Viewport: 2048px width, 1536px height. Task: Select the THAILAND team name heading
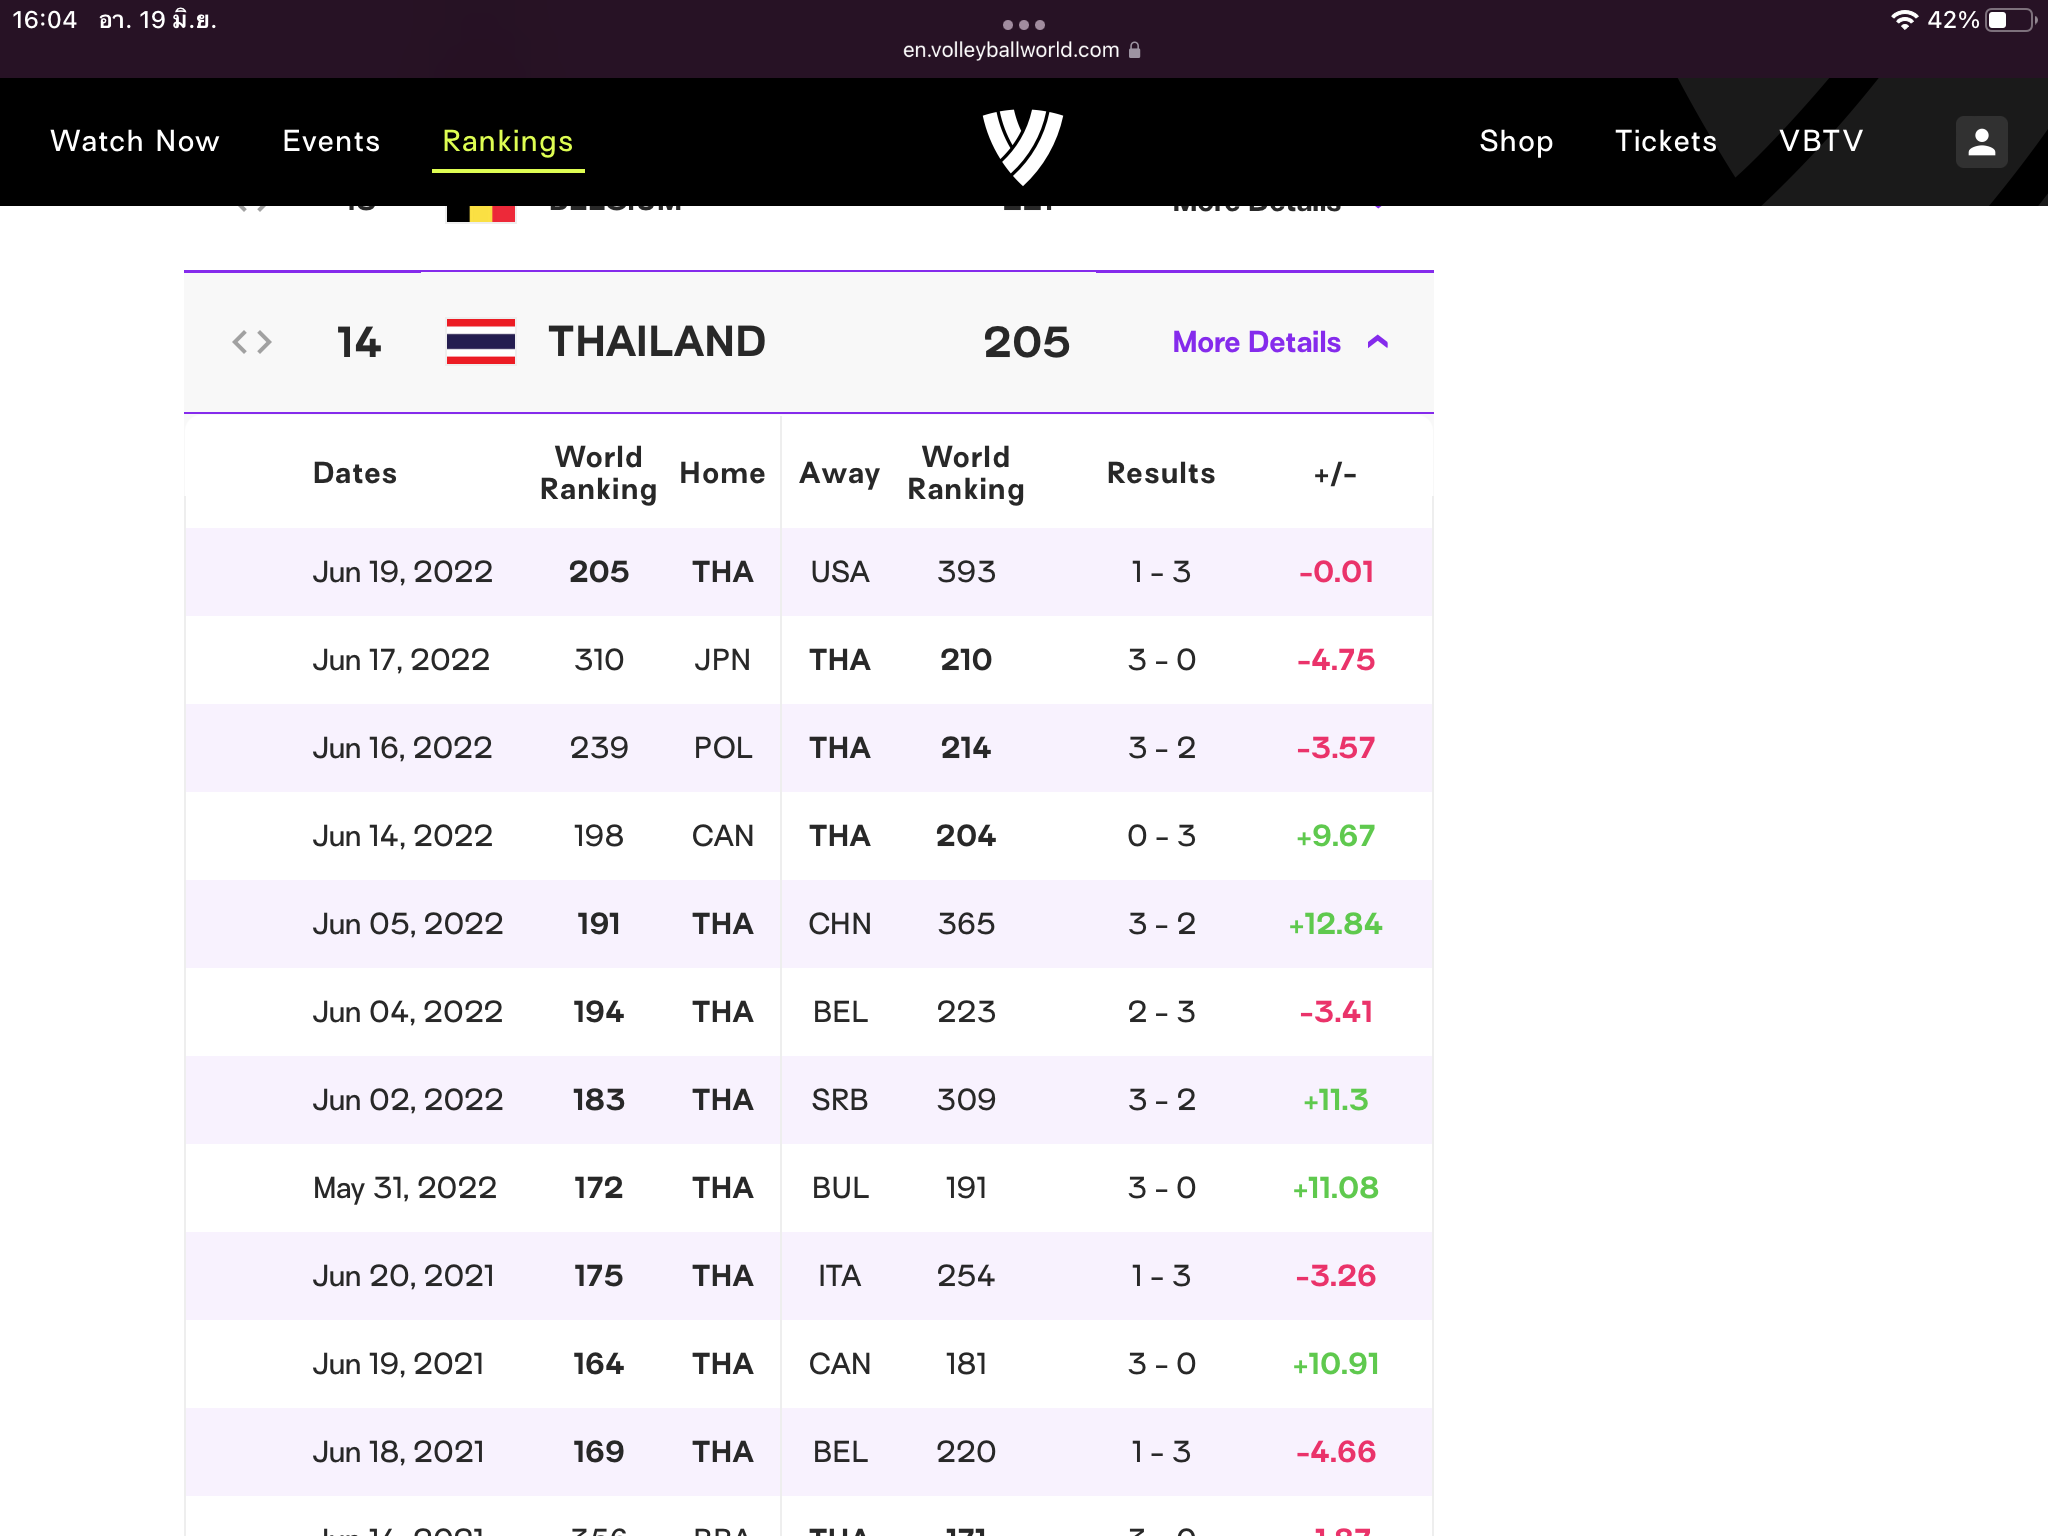[x=657, y=342]
